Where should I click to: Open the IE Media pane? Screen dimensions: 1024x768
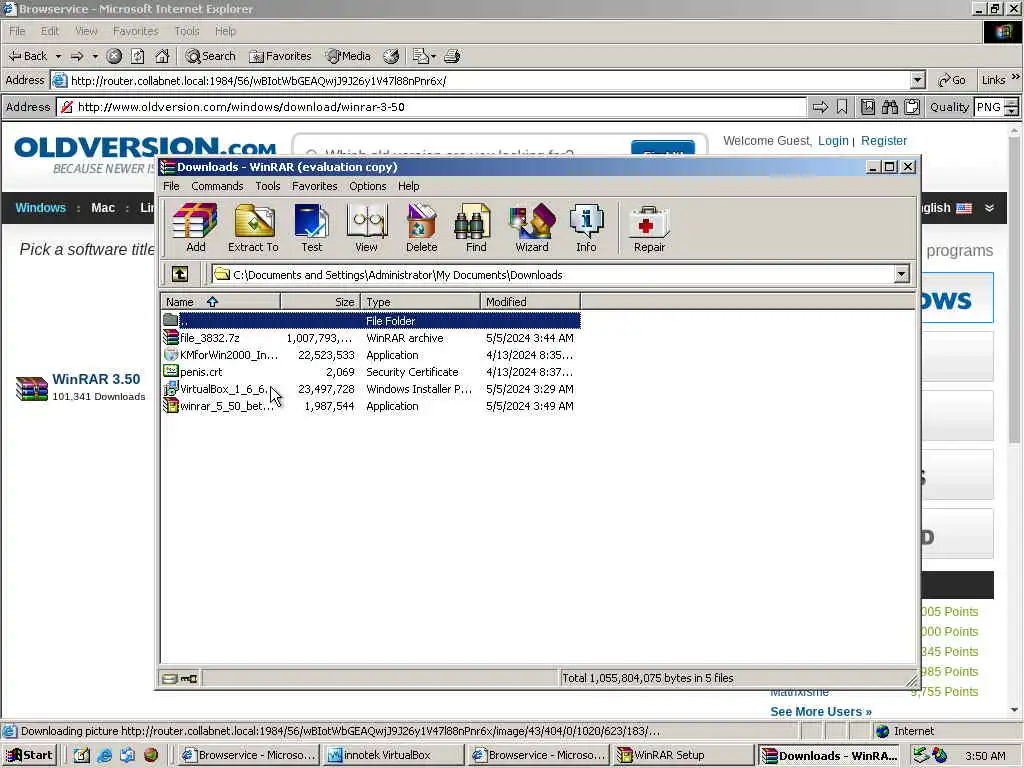(x=348, y=56)
